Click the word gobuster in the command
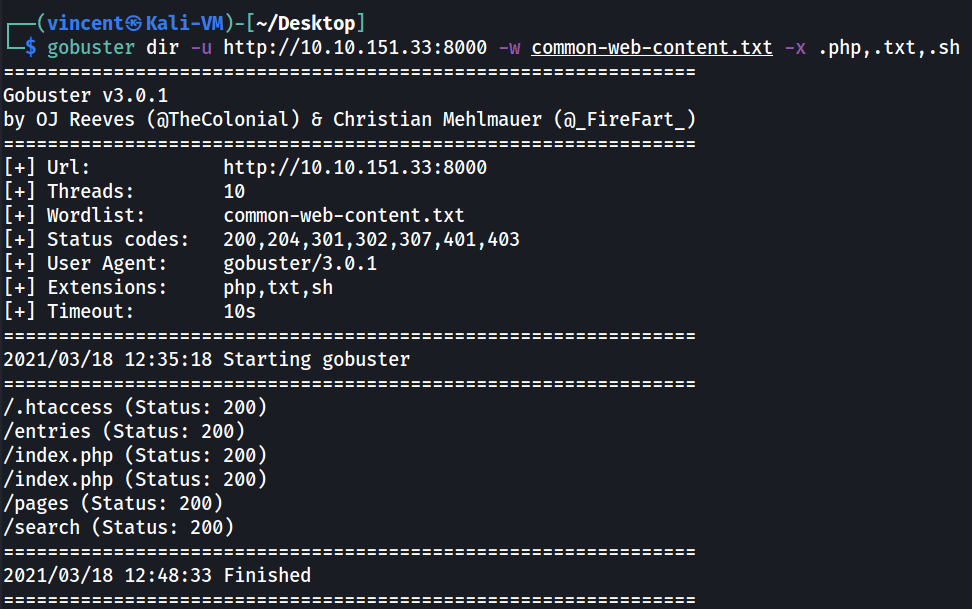The width and height of the screenshot is (972, 609). click(x=91, y=47)
